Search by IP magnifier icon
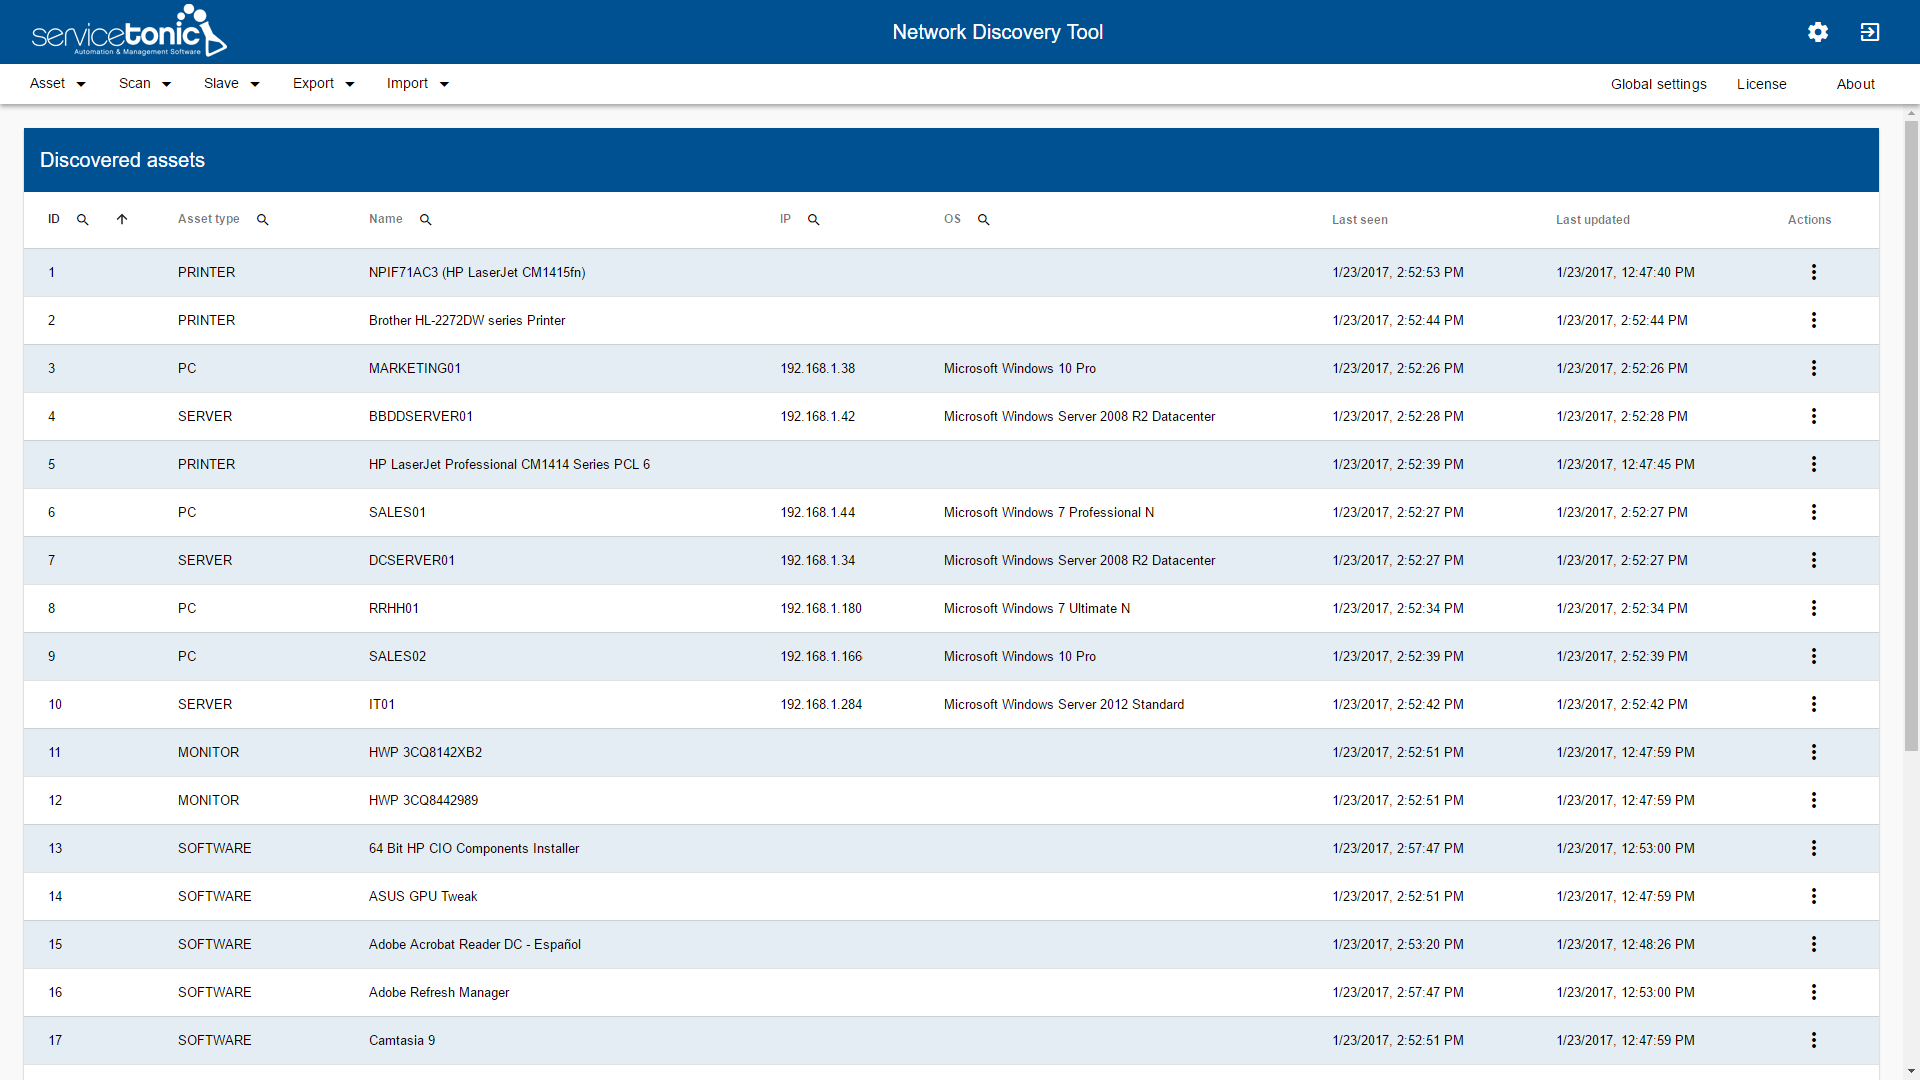 pos(814,220)
